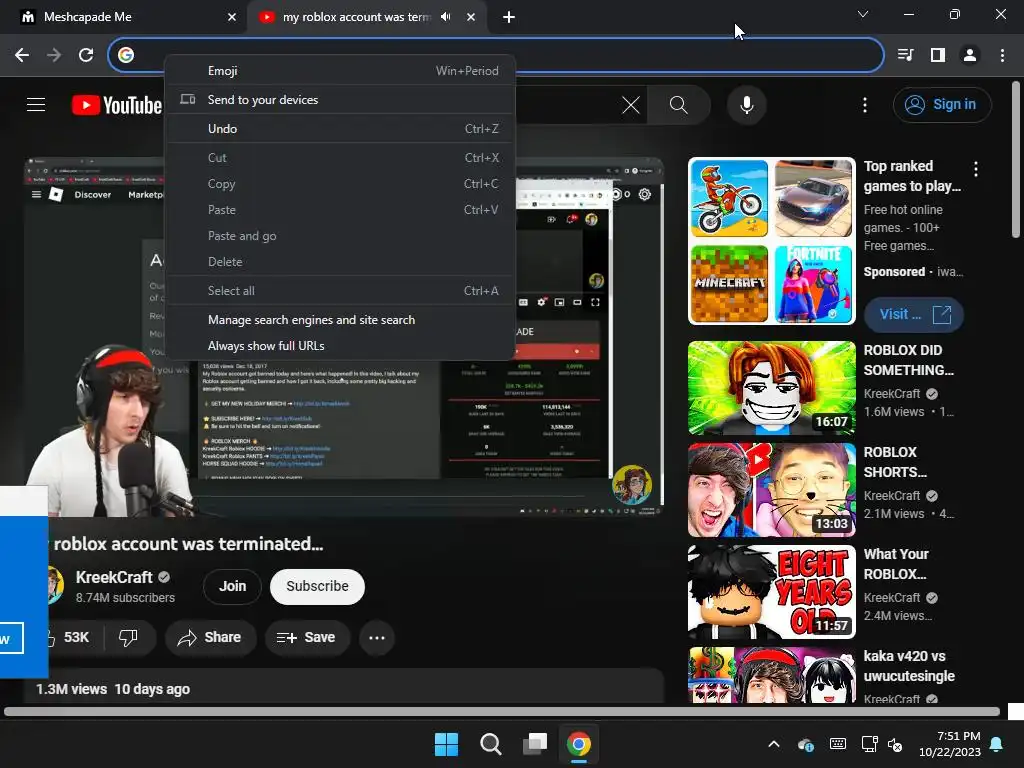Click the video player area
This screenshot has width=1024, height=768.
[x=344, y=336]
